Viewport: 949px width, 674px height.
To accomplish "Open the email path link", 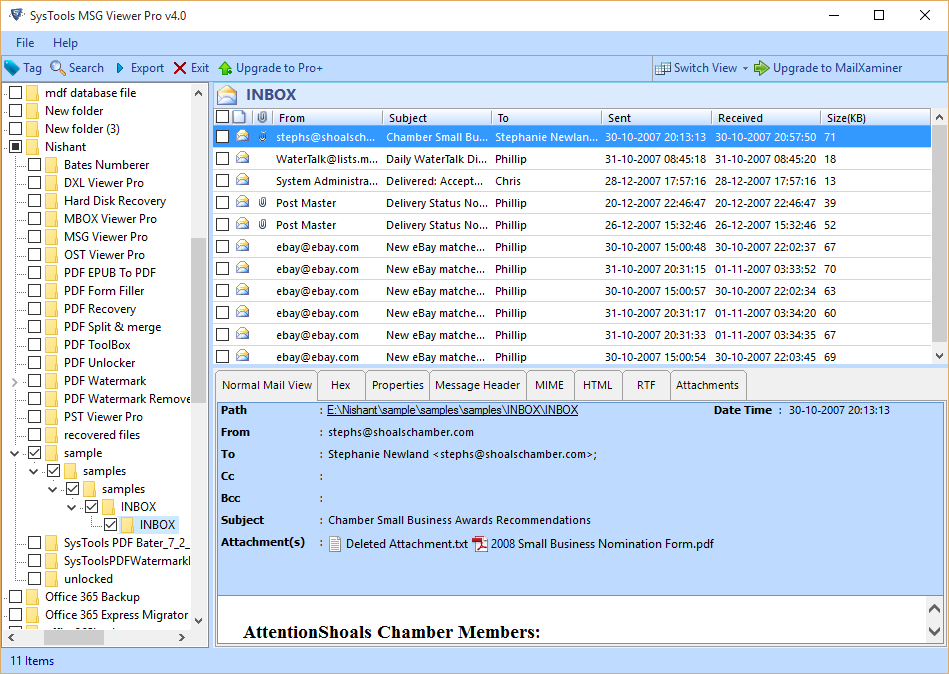I will pos(452,410).
